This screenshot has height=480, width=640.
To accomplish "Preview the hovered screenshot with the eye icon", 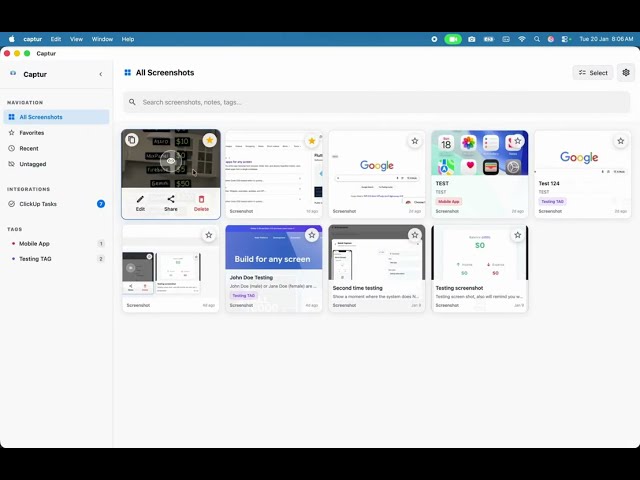I will click(x=171, y=161).
